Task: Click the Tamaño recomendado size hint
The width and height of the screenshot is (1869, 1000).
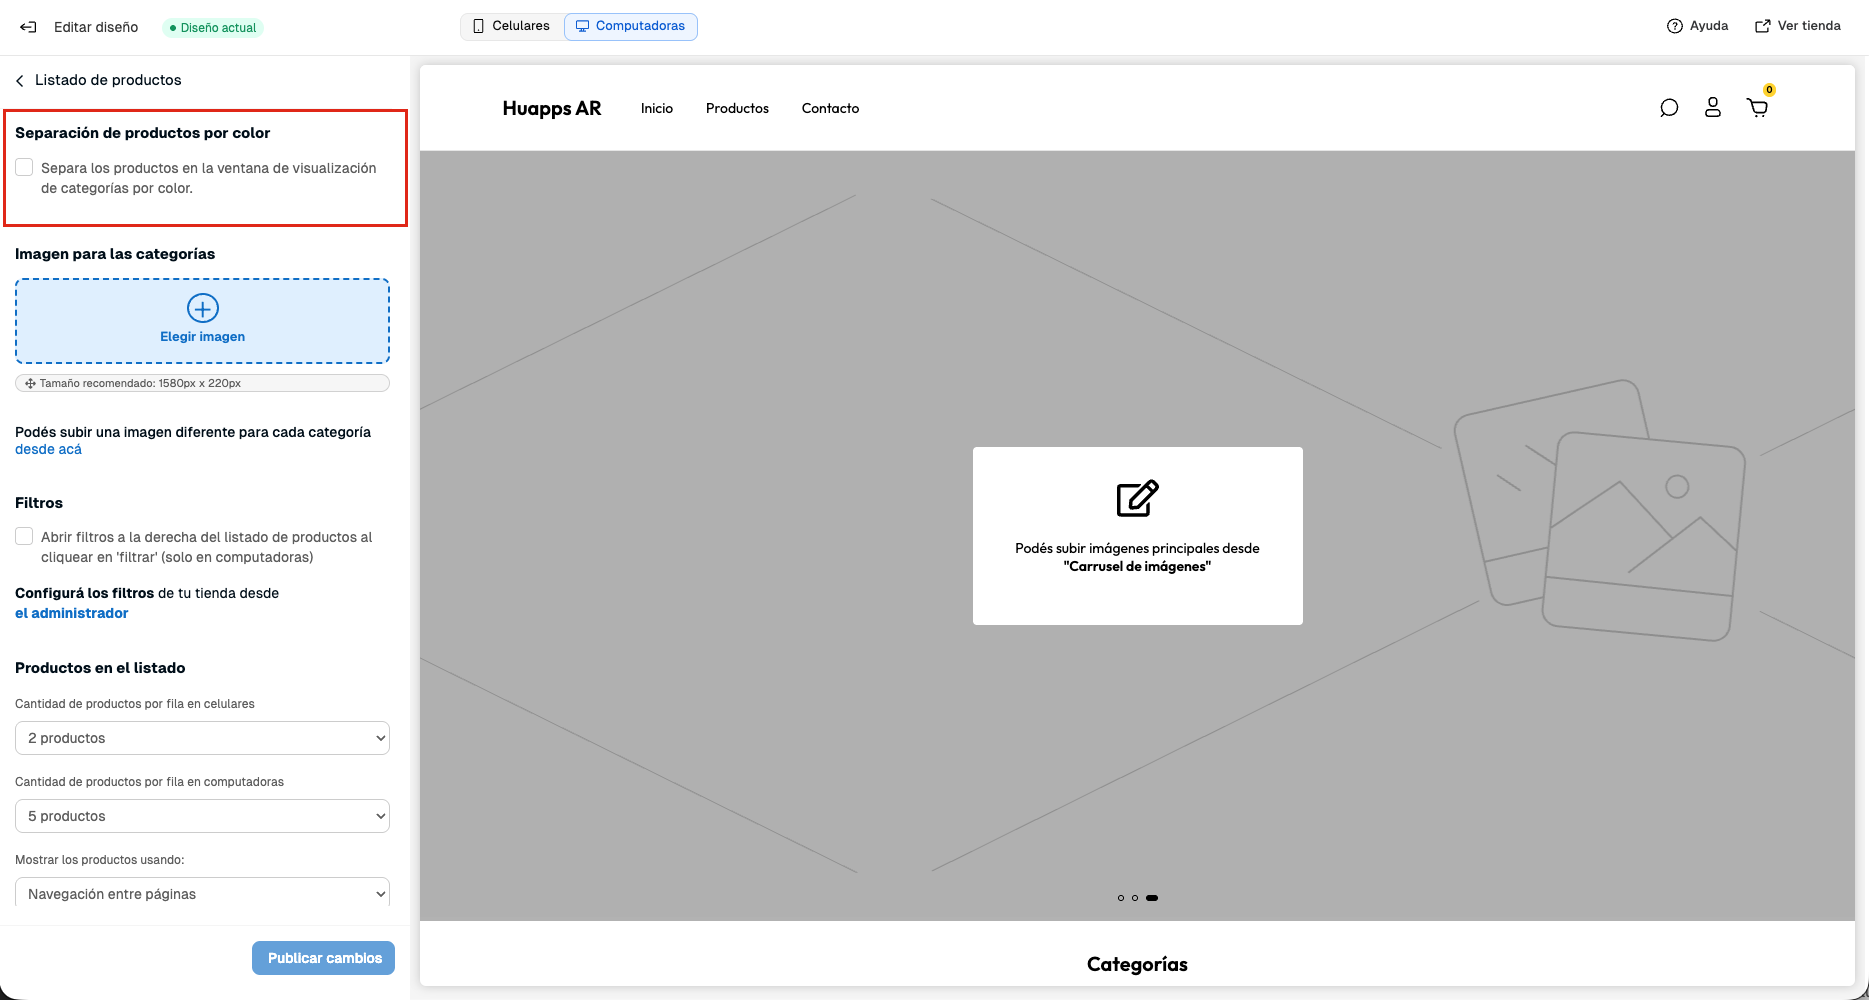Action: (202, 383)
